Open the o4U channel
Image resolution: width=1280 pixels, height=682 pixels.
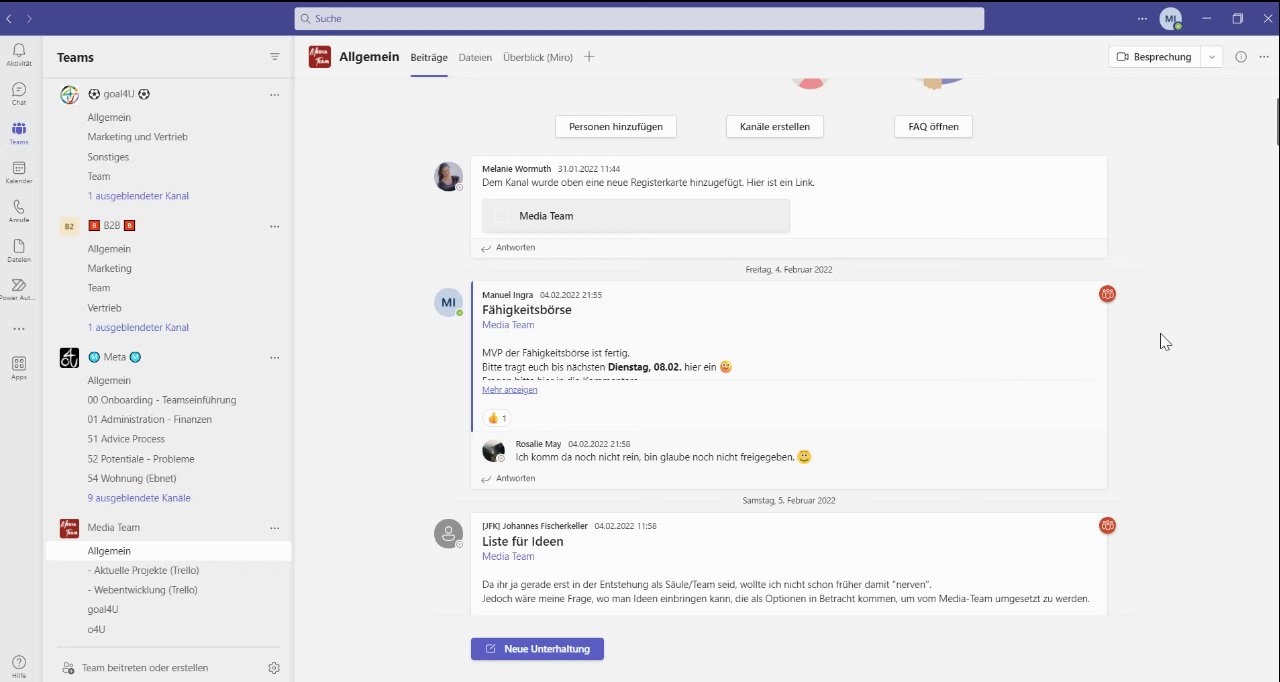coord(96,629)
